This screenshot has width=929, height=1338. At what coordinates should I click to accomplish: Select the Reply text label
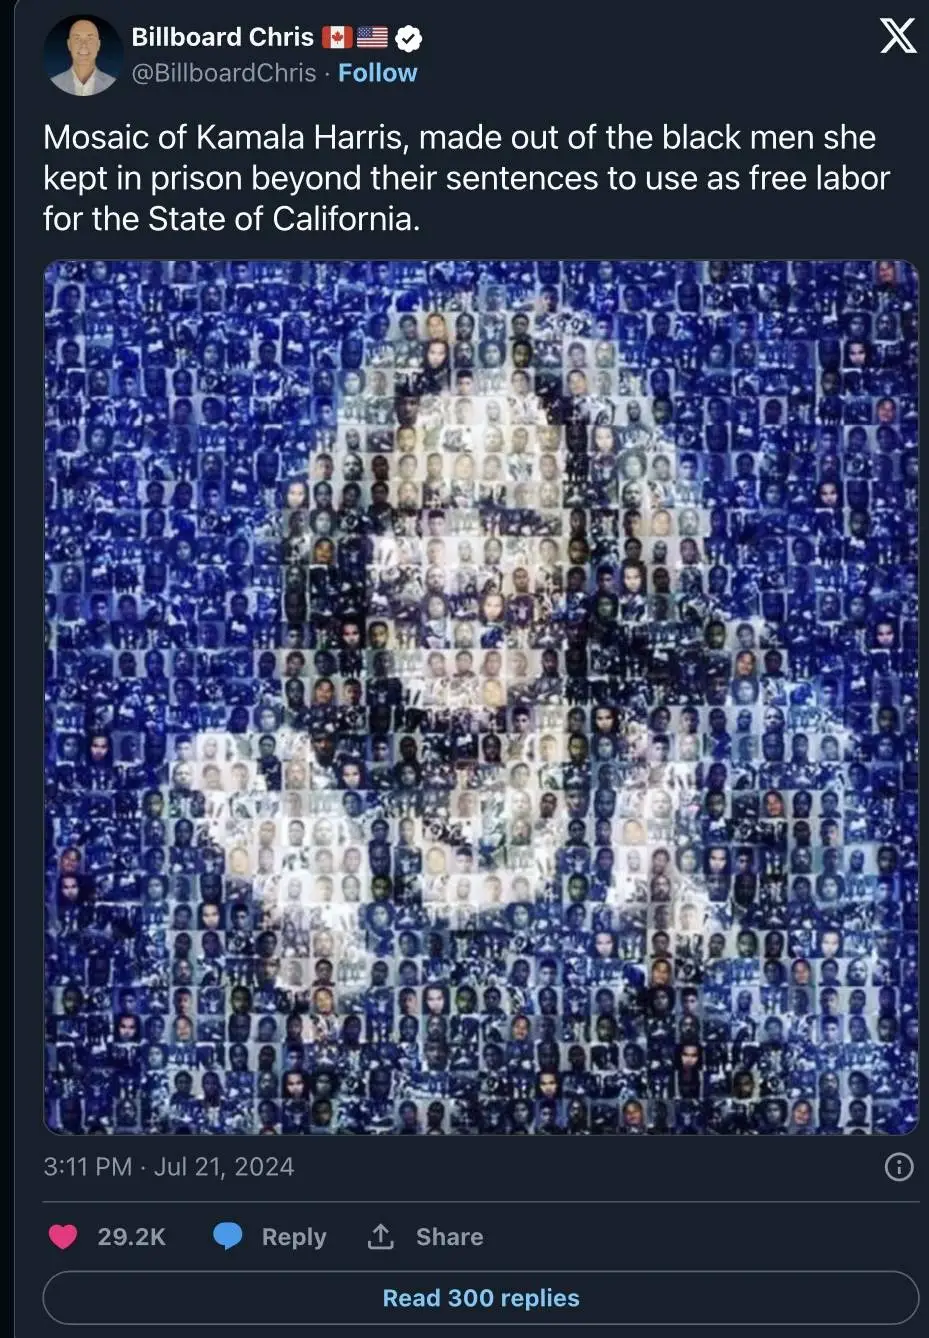coord(294,1237)
